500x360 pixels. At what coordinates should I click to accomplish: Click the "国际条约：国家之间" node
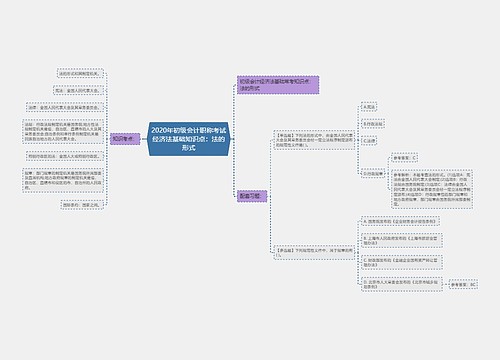[x=82, y=205]
